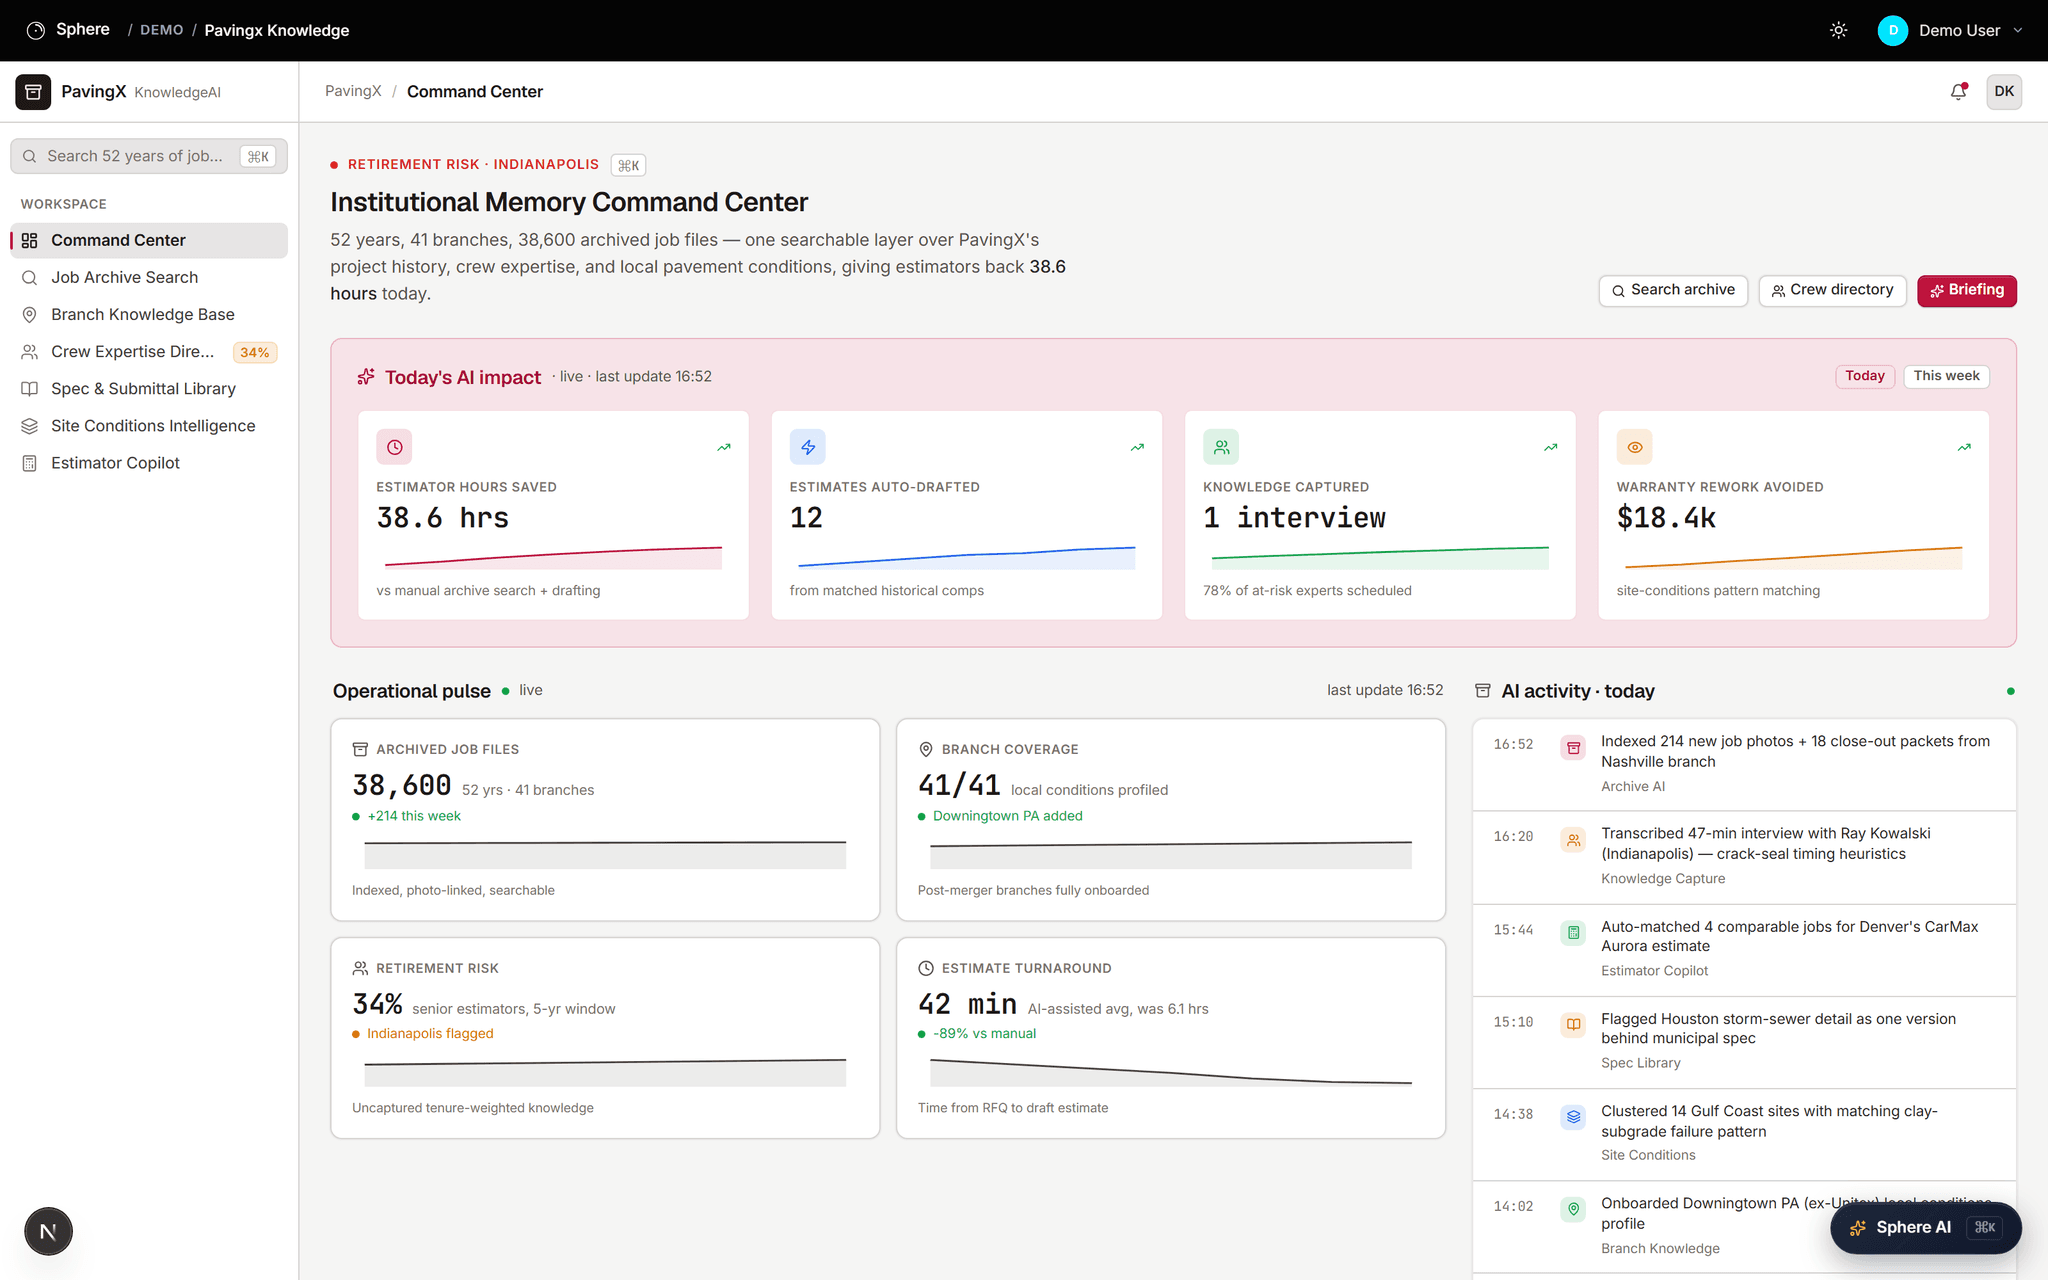Open the Sphere AI assistant button
The image size is (2048, 1280).
1925,1227
